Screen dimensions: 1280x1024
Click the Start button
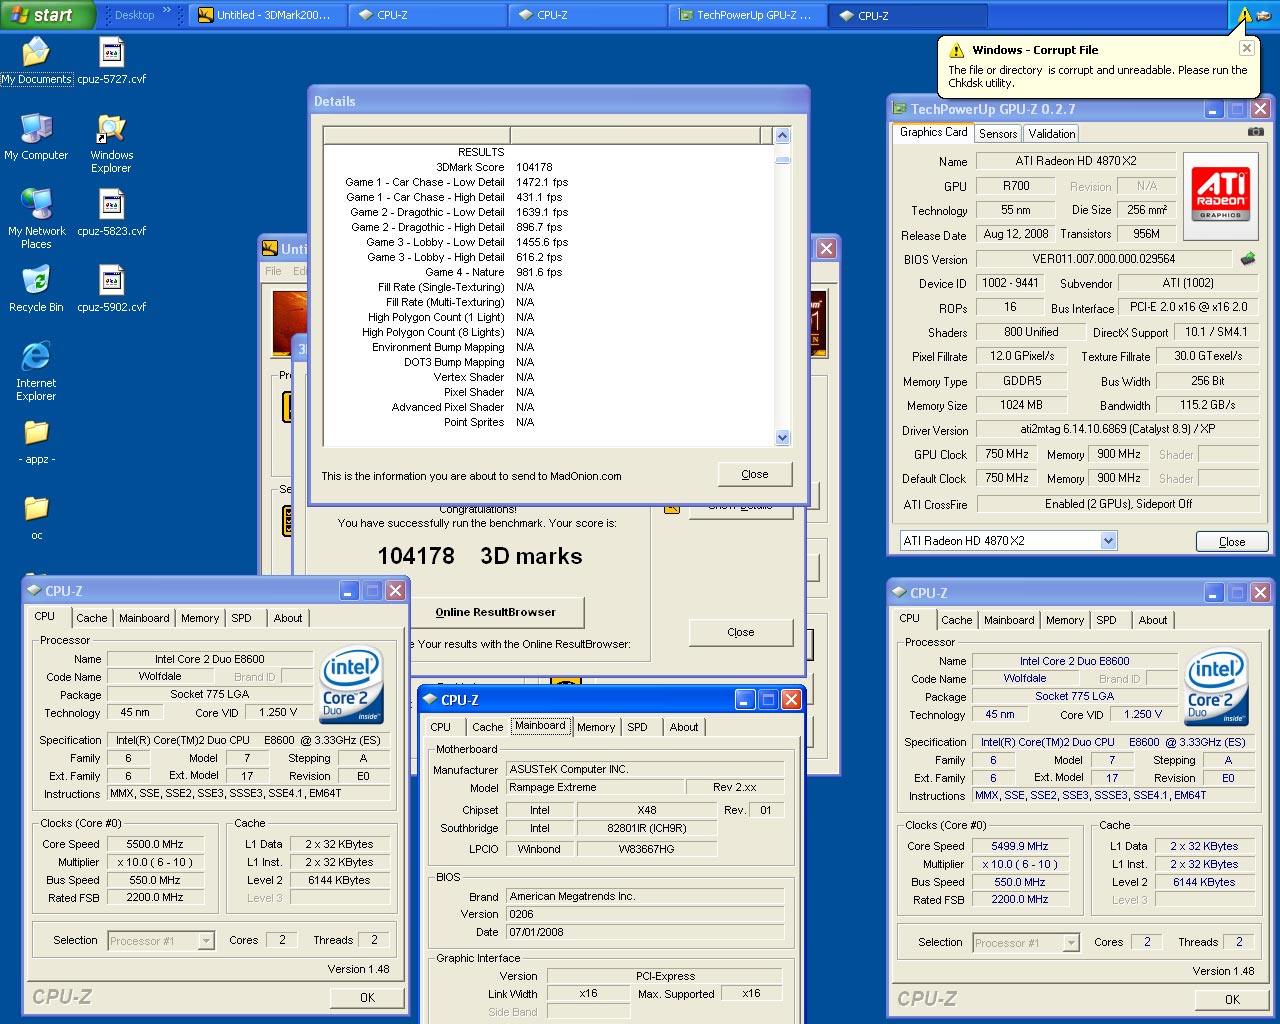point(47,15)
